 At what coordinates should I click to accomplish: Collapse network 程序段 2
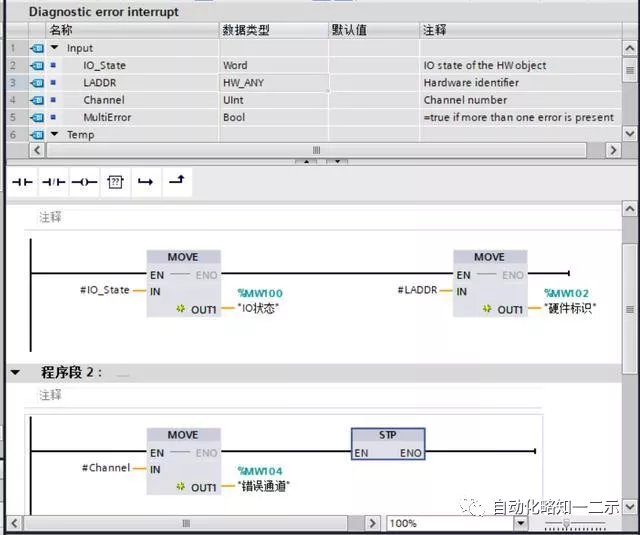(15, 372)
